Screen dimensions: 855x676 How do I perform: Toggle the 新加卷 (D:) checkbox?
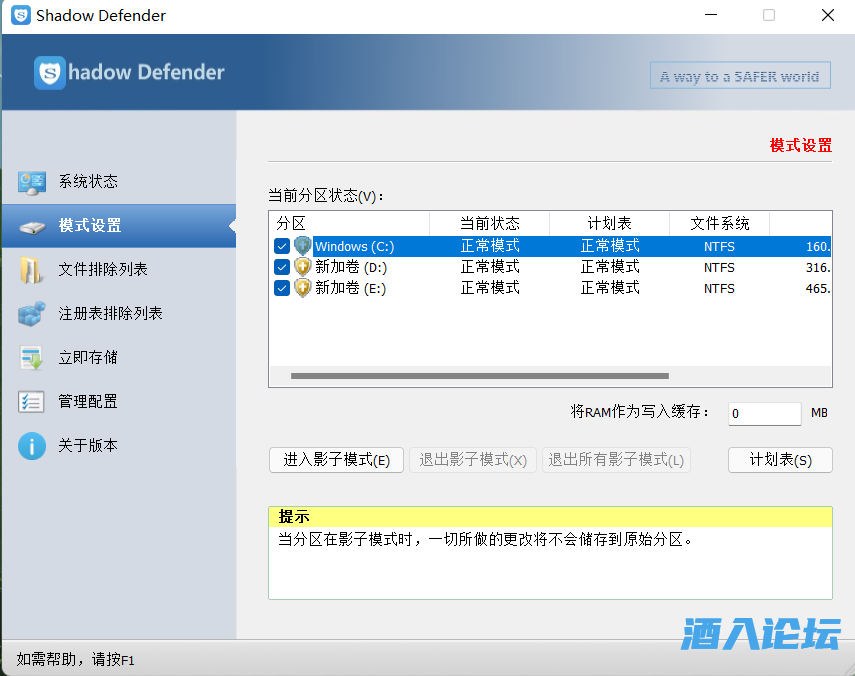[282, 267]
